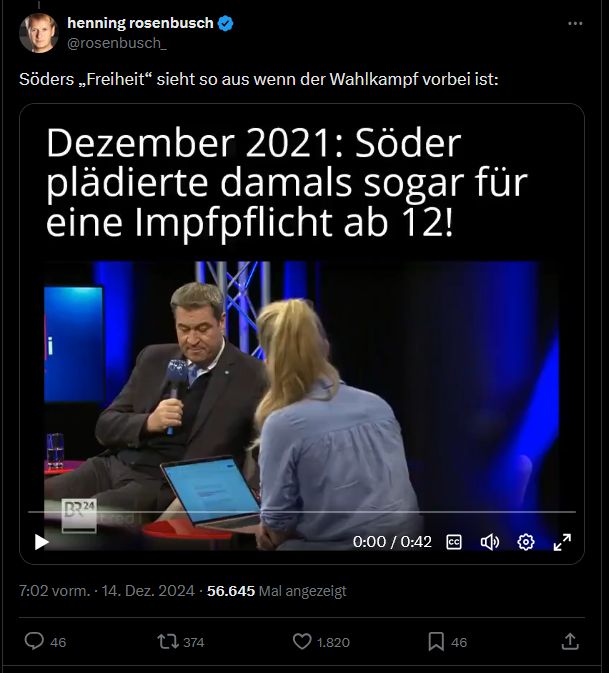Mute the video with the speaker icon
This screenshot has height=673, width=609.
click(489, 542)
